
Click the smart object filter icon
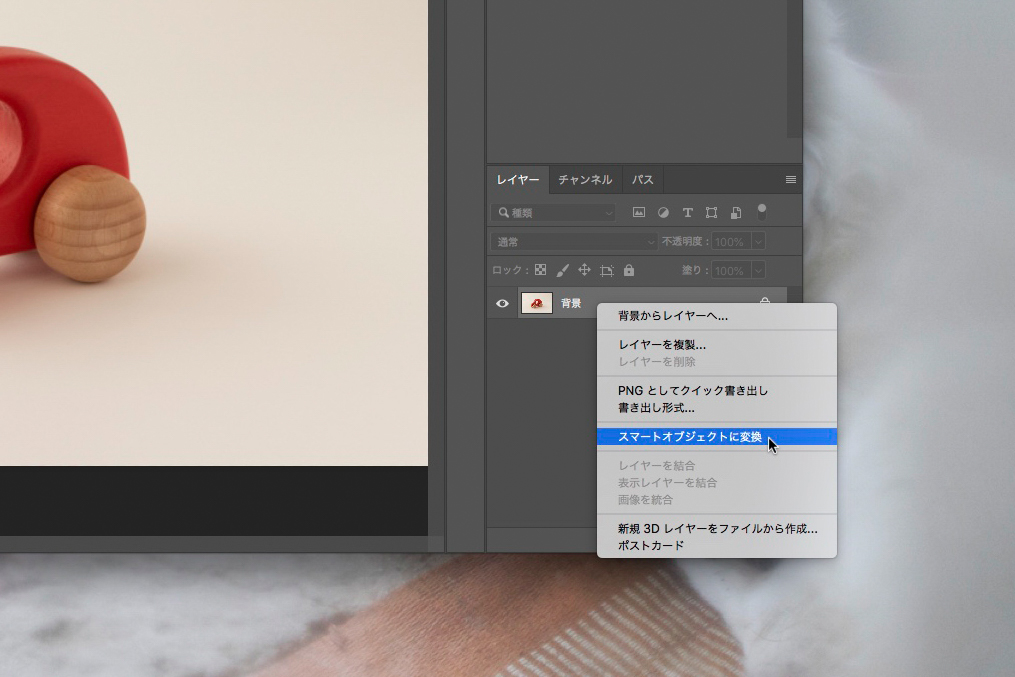click(735, 213)
